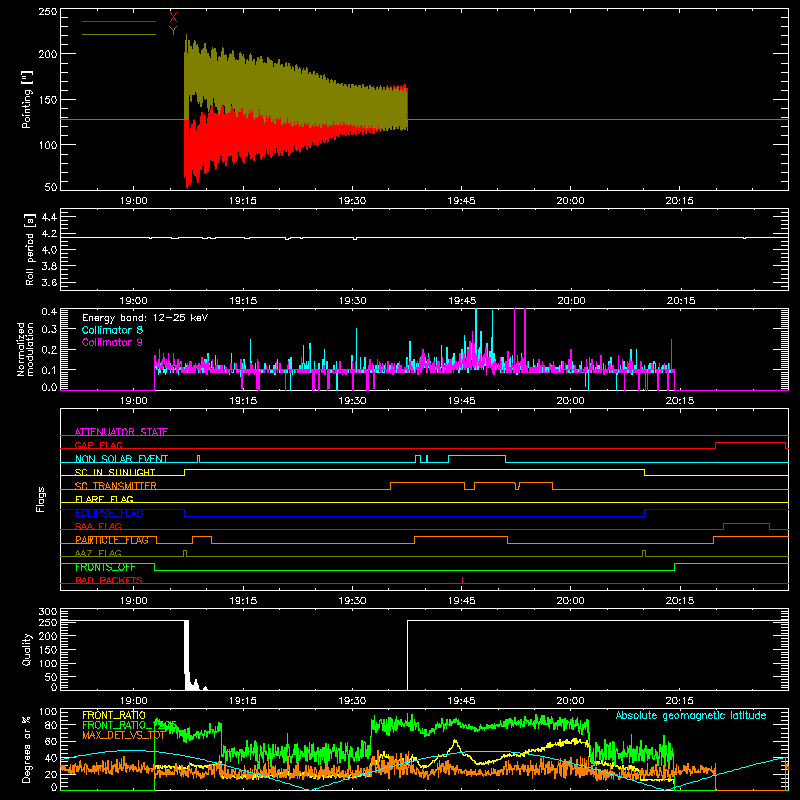The image size is (800, 800).
Task: Select the X legend label
Action: click(x=173, y=17)
